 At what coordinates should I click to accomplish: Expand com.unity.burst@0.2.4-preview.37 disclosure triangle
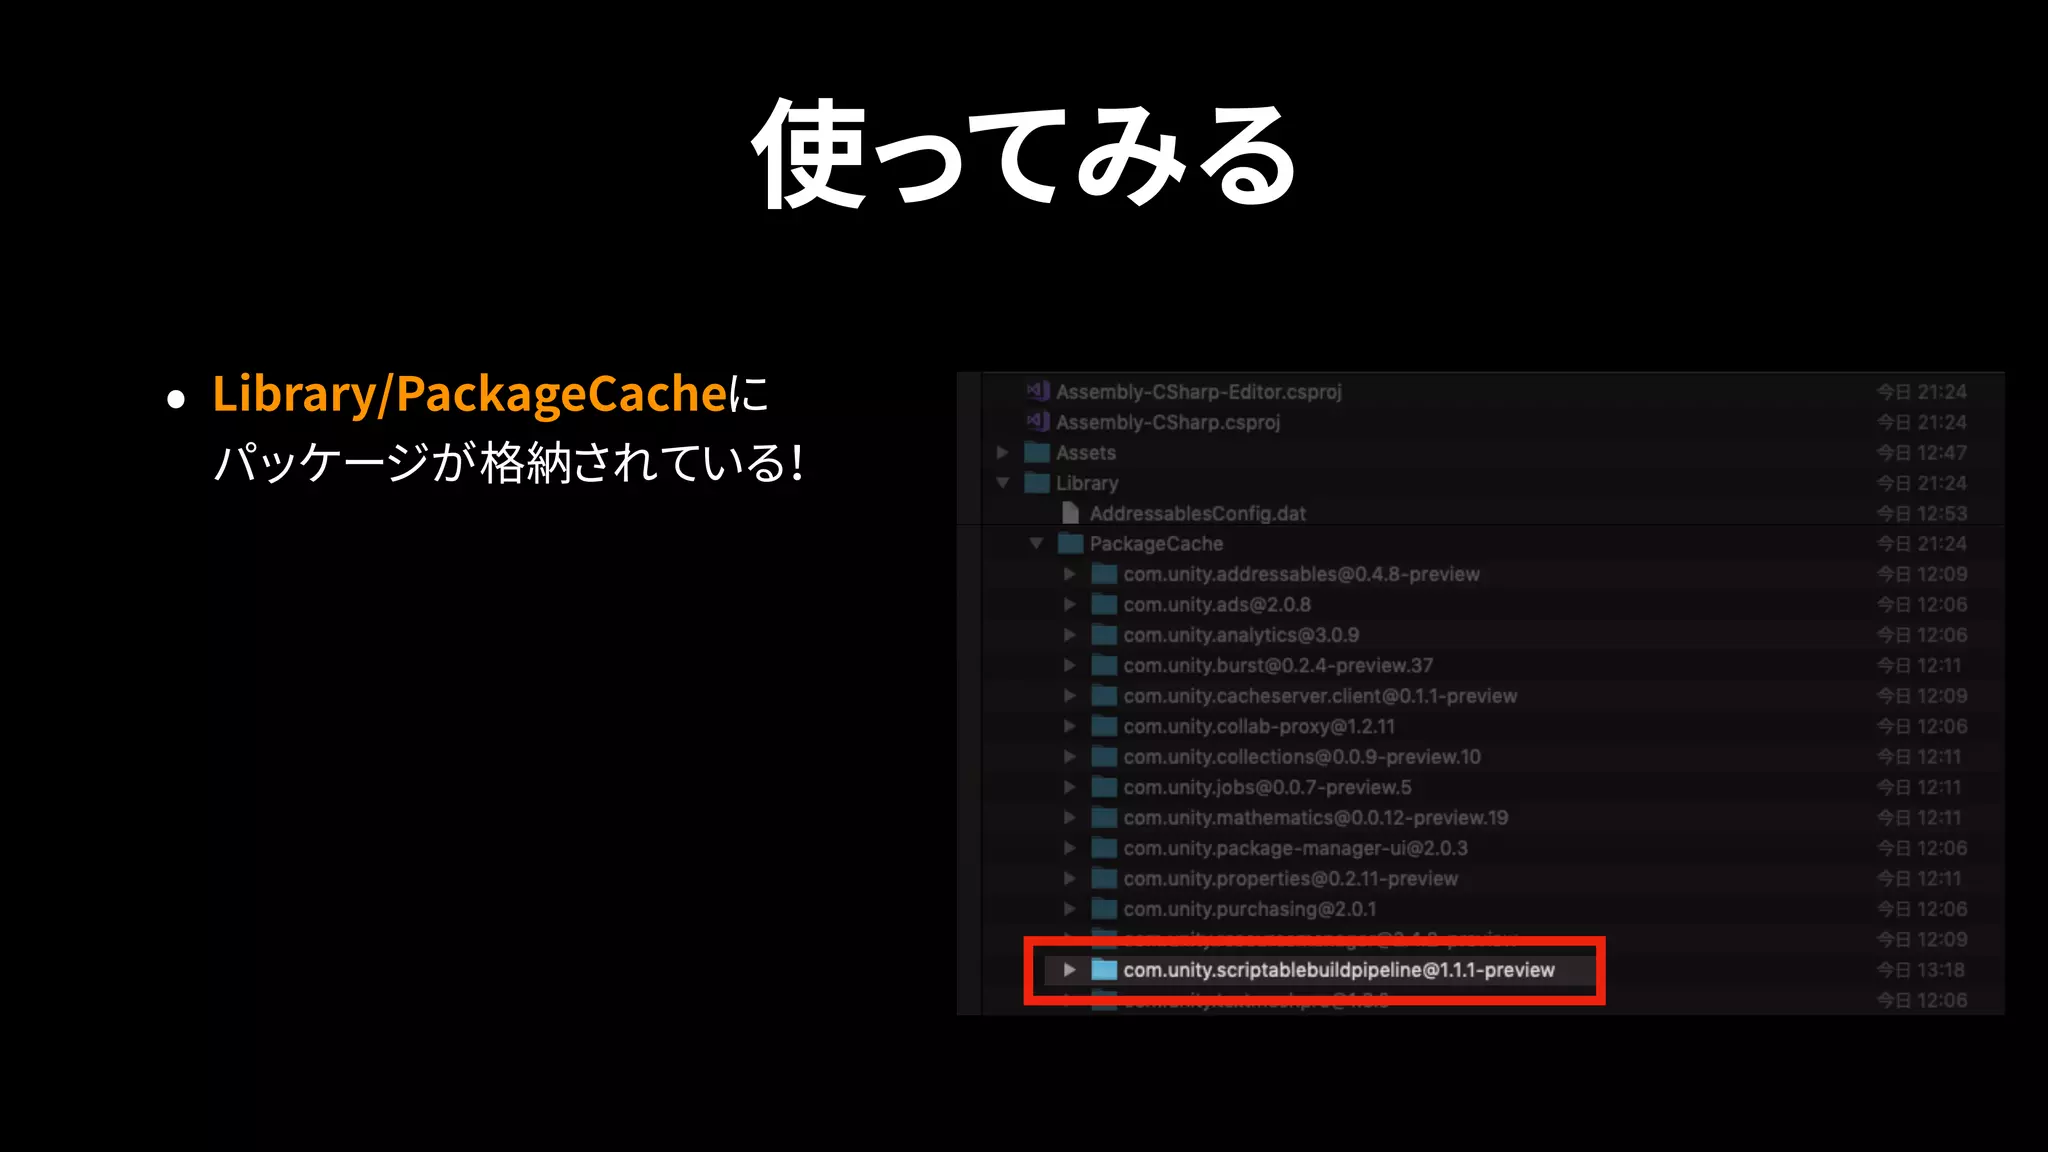1069,666
